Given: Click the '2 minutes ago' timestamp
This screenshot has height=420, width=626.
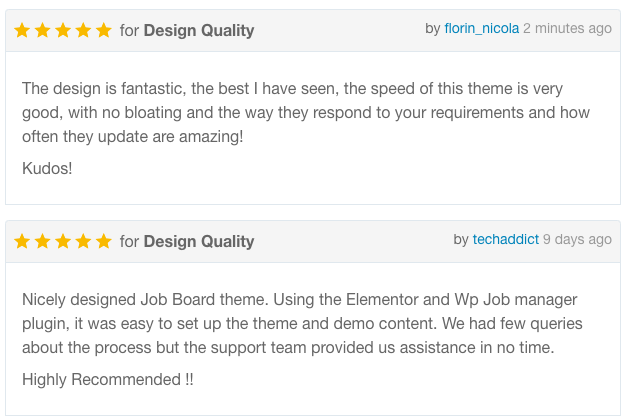Looking at the screenshot, I should [567, 29].
